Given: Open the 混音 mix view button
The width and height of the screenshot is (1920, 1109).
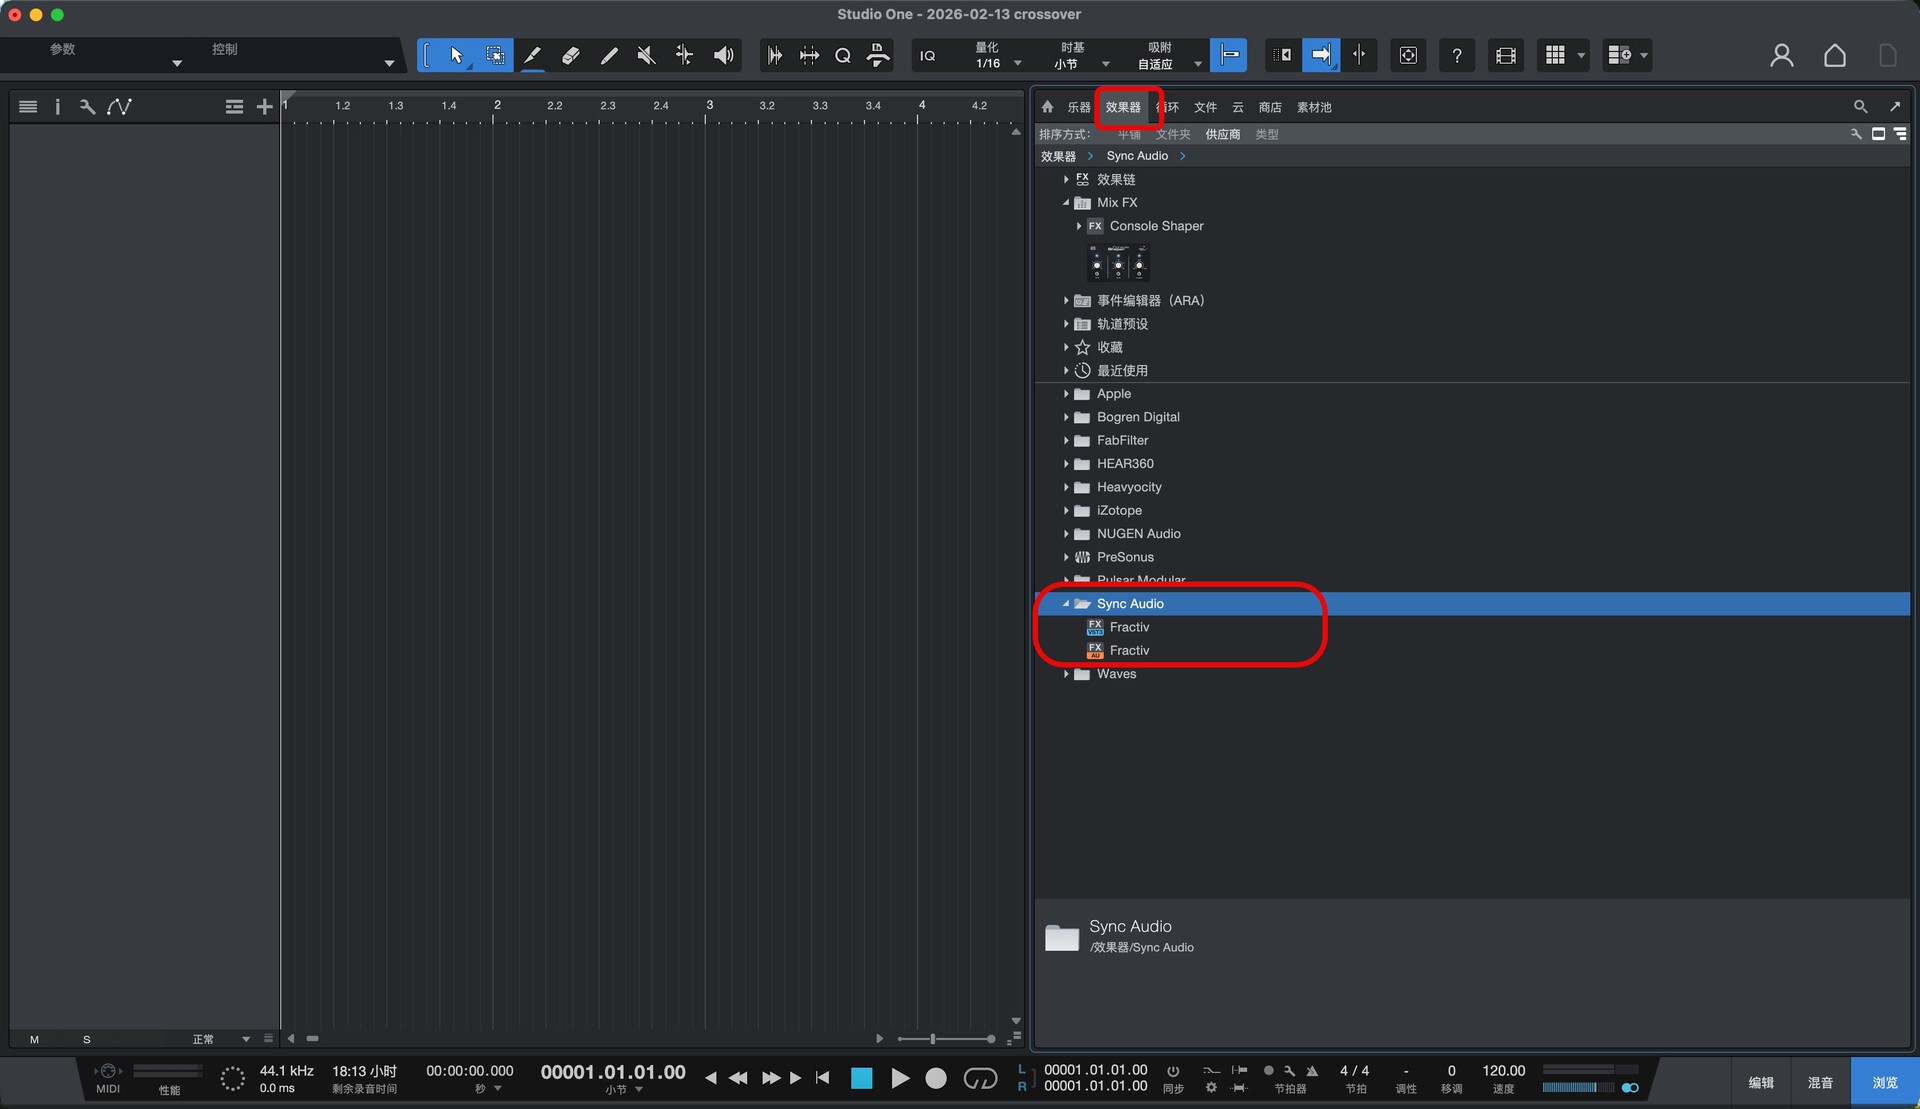Looking at the screenshot, I should pos(1820,1082).
